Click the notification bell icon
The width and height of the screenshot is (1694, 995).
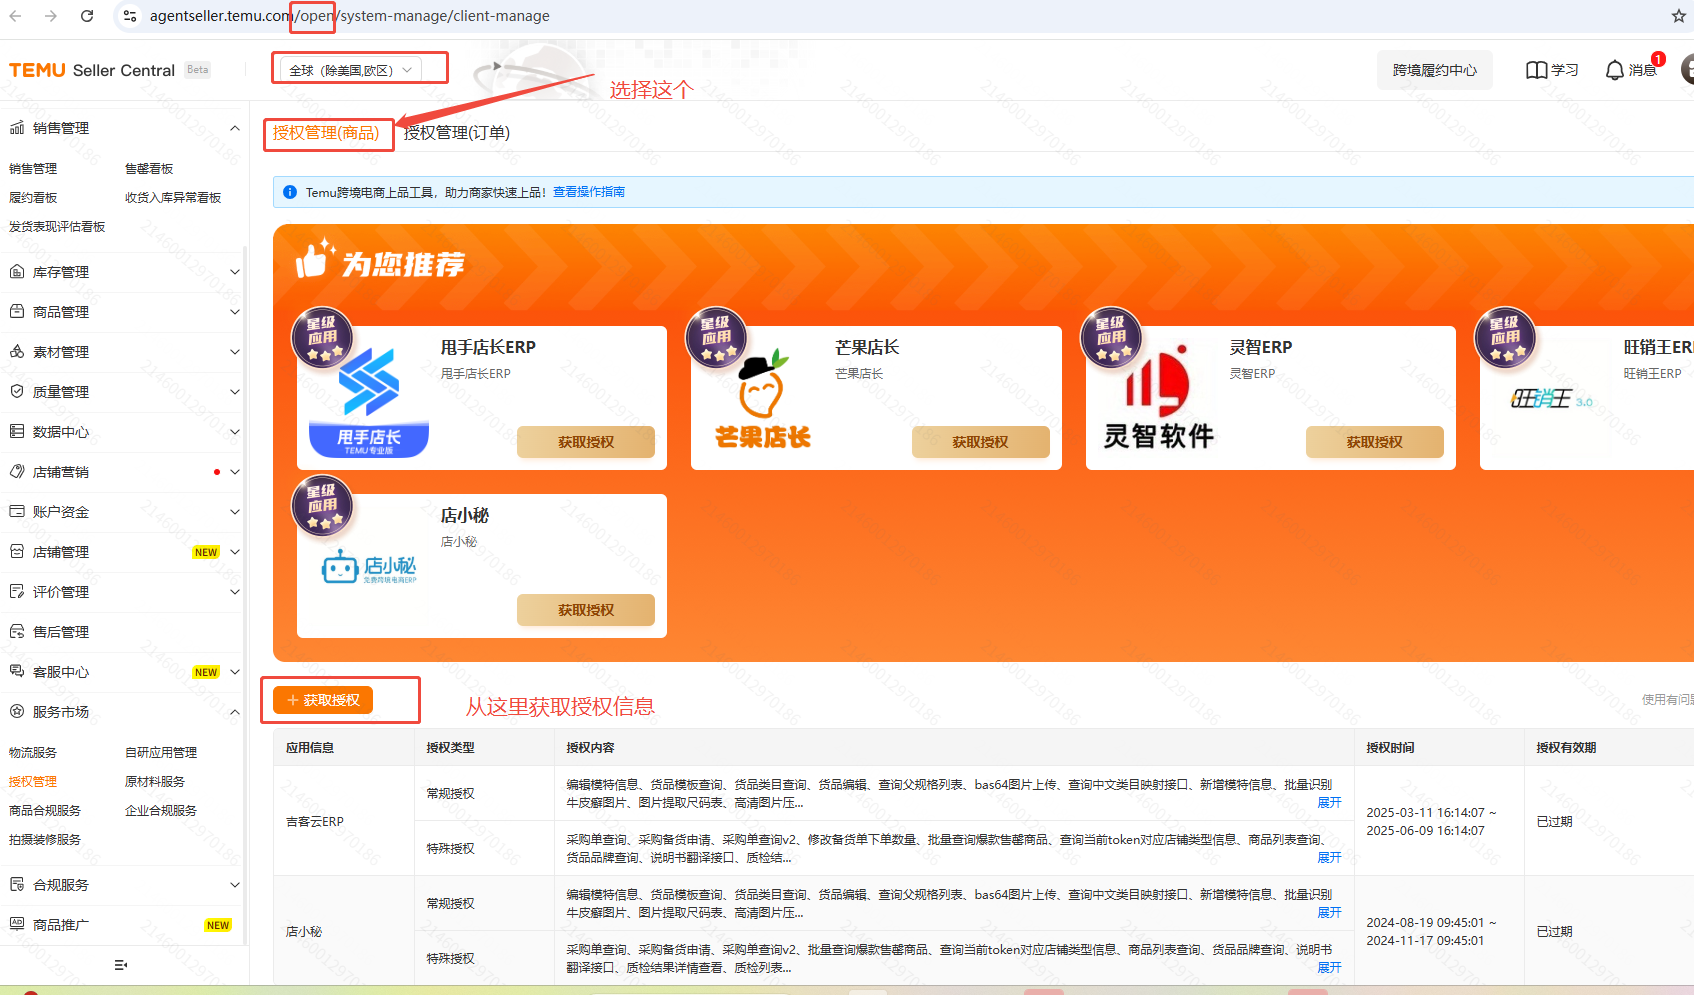coord(1614,70)
